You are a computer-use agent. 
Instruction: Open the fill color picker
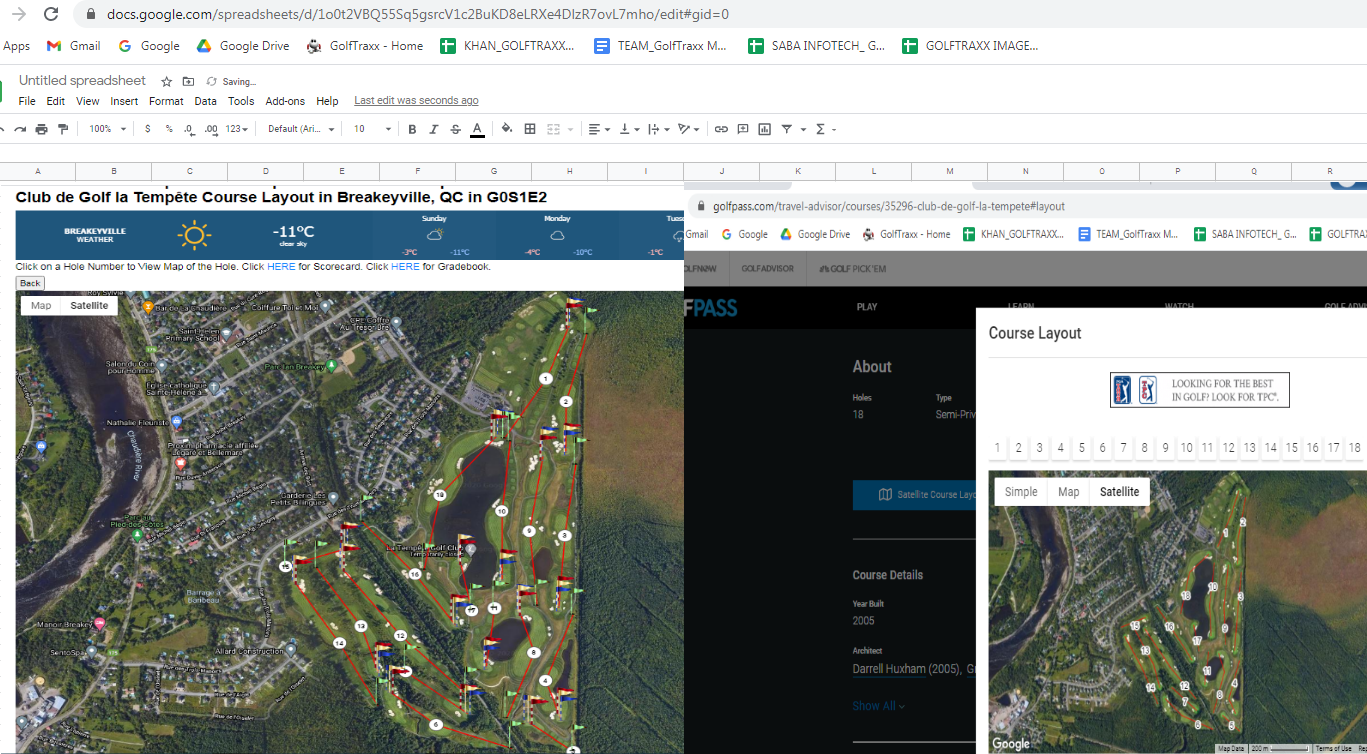(507, 129)
